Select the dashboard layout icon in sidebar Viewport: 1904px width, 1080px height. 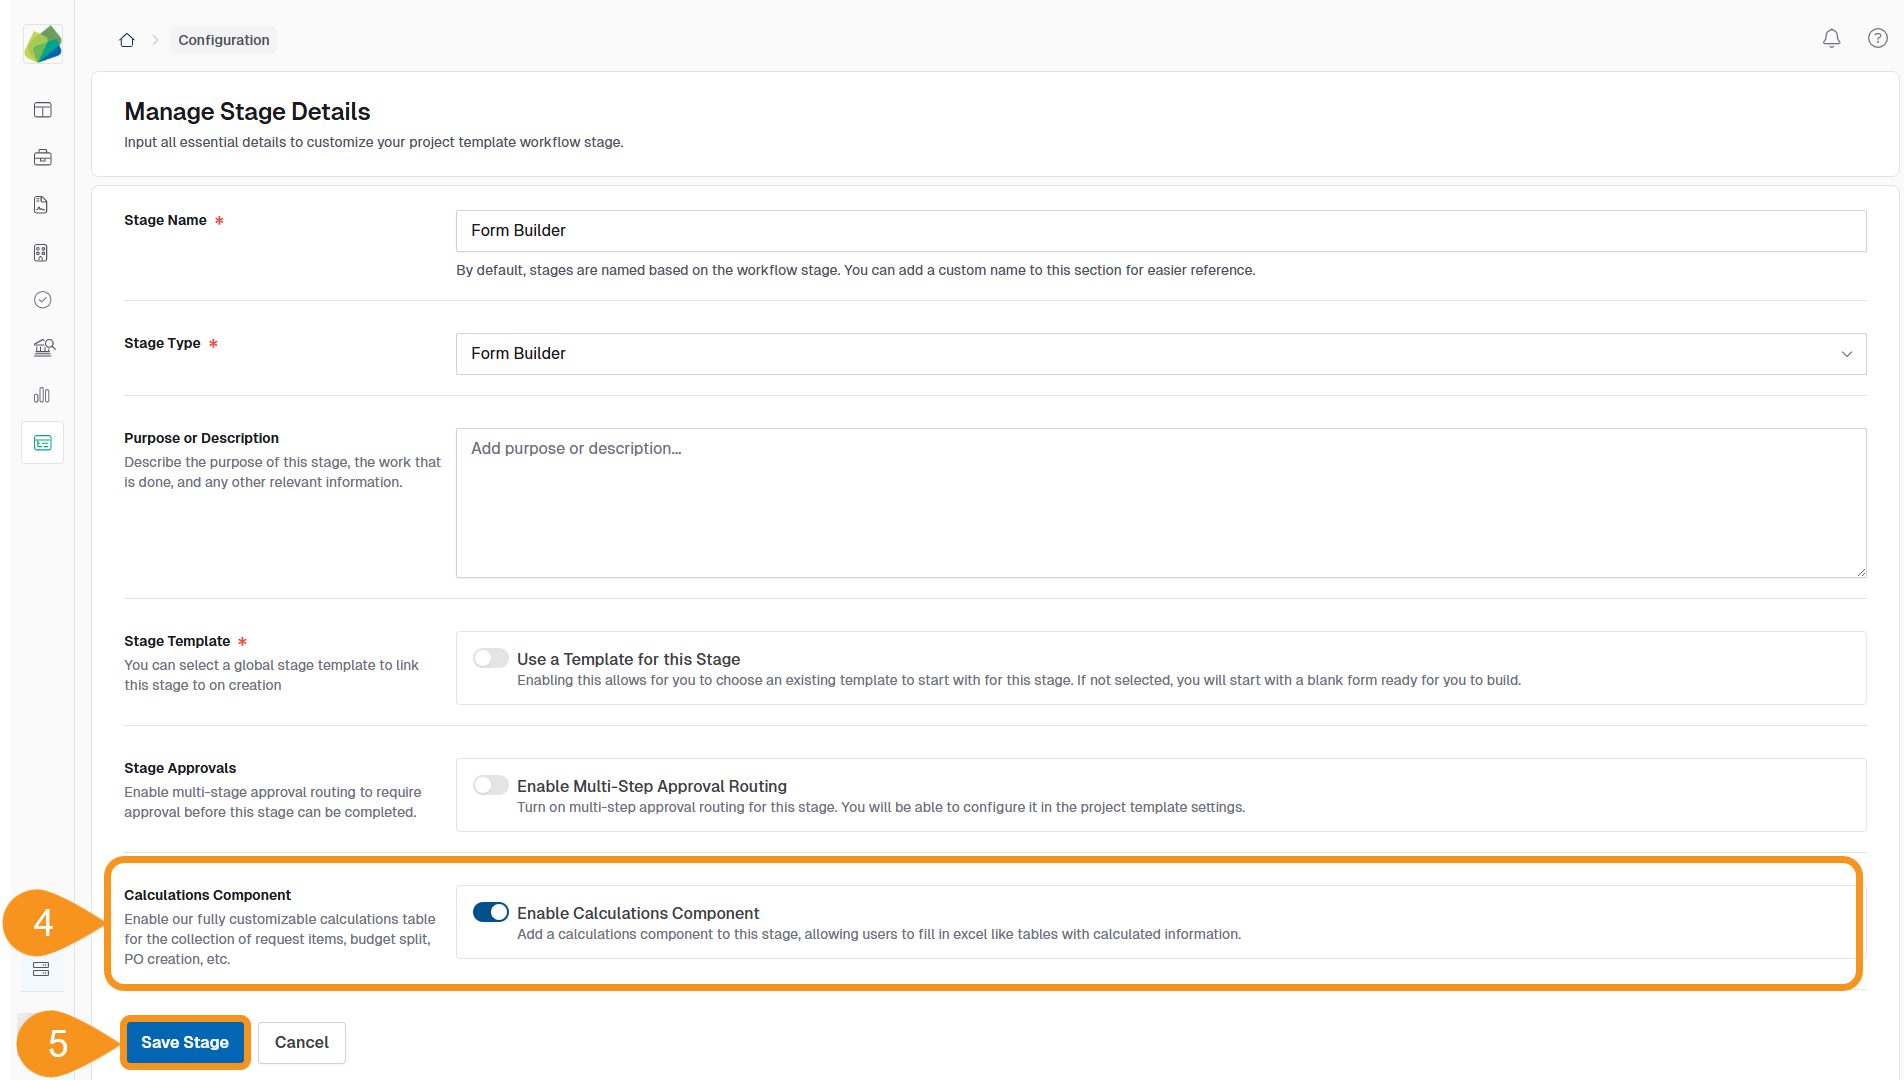click(42, 109)
